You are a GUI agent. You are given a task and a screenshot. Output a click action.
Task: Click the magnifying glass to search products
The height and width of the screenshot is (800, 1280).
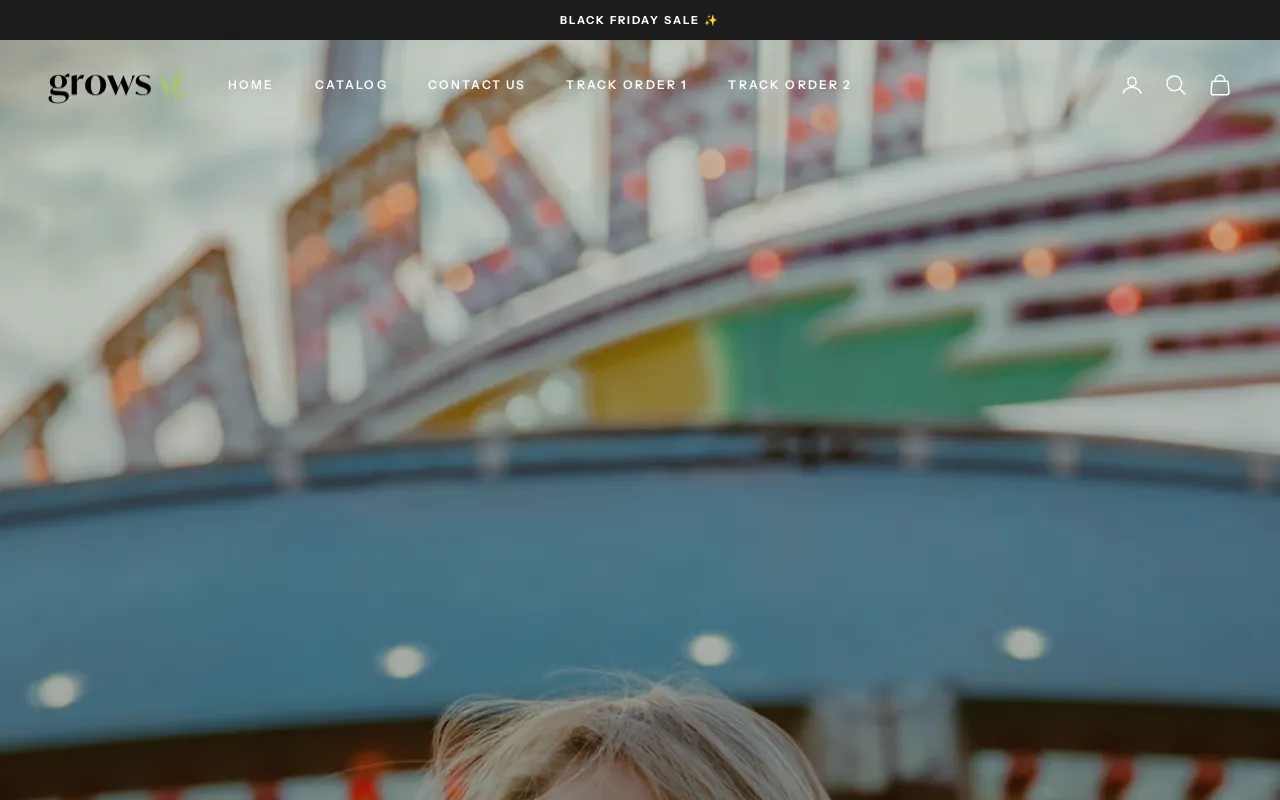[1176, 85]
